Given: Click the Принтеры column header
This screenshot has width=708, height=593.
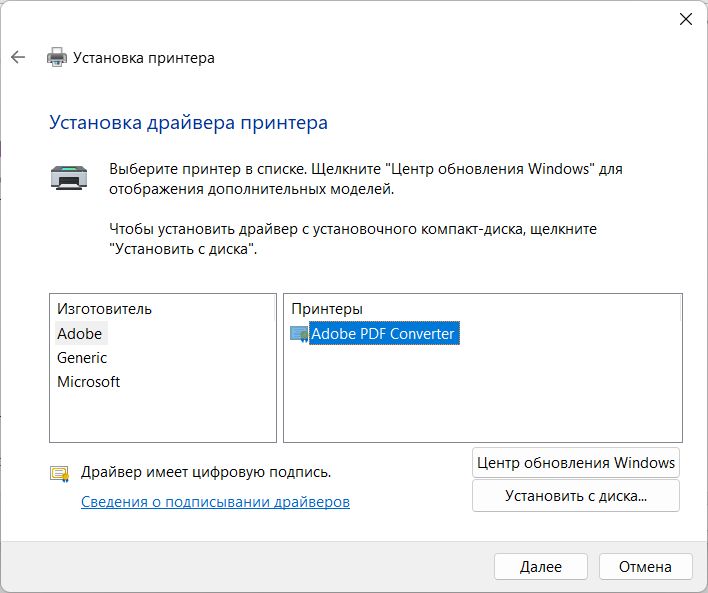Looking at the screenshot, I should pyautogui.click(x=327, y=309).
